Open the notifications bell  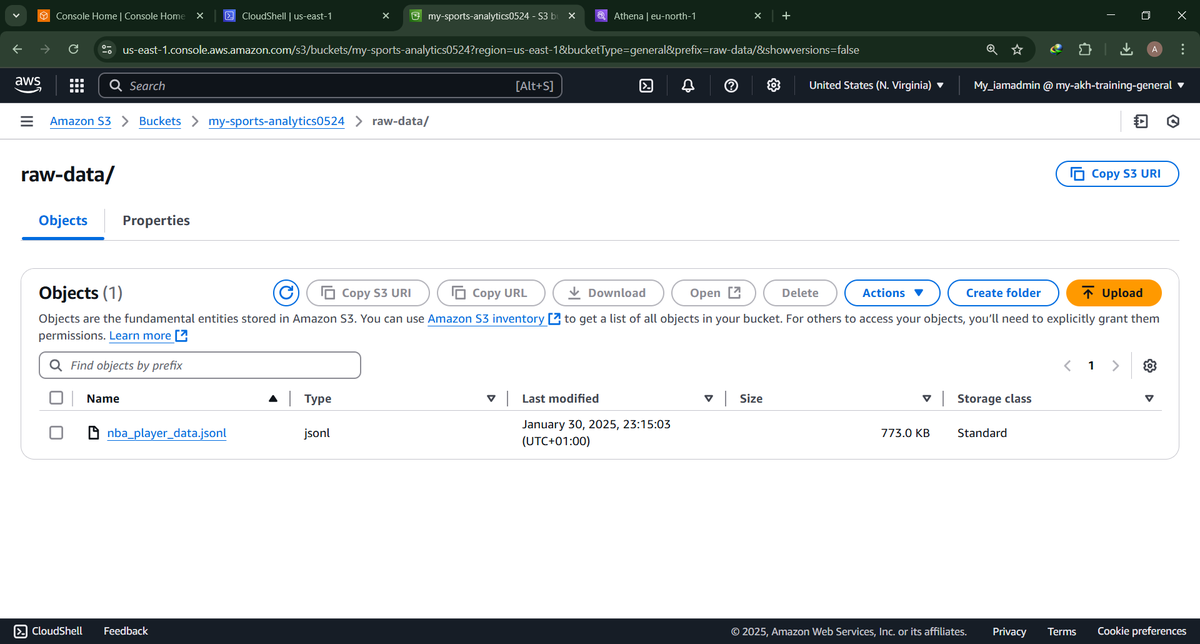pyautogui.click(x=688, y=86)
